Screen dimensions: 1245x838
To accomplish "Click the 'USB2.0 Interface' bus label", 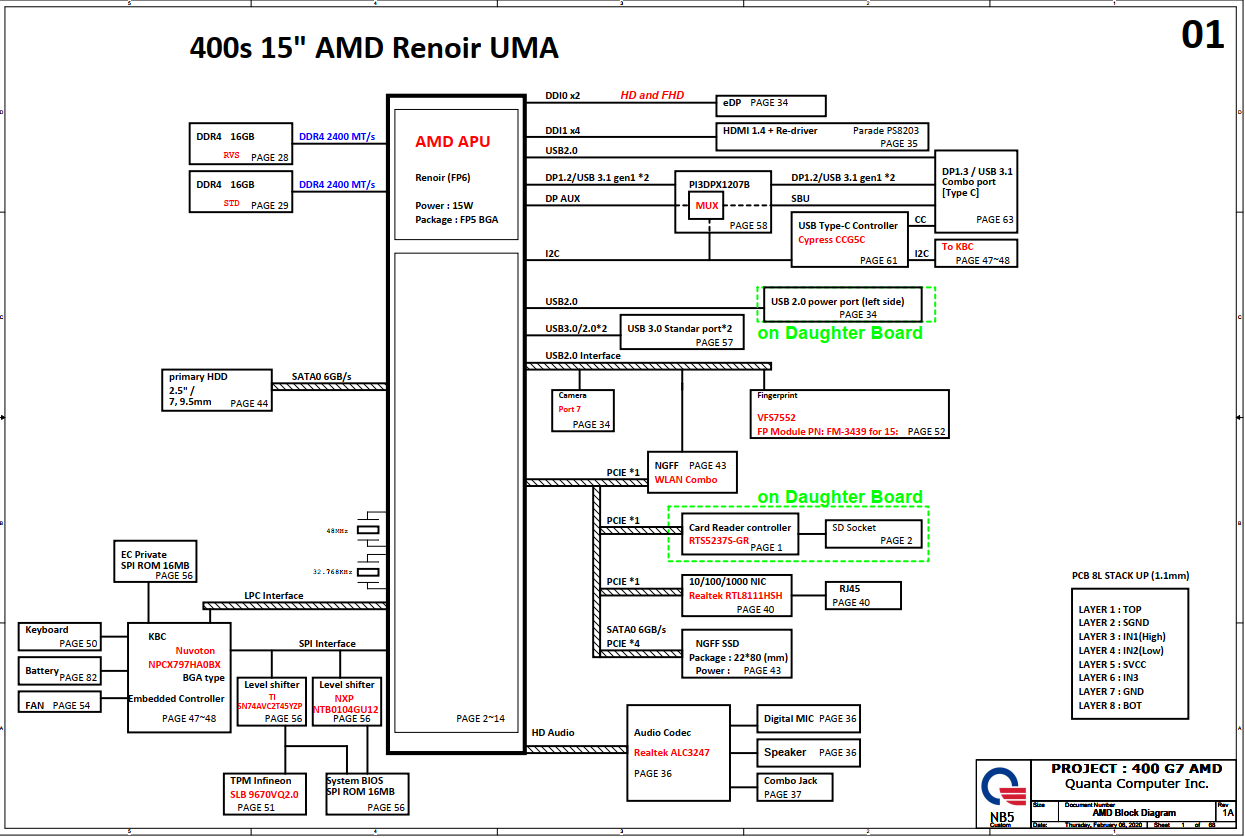I will 583,355.
